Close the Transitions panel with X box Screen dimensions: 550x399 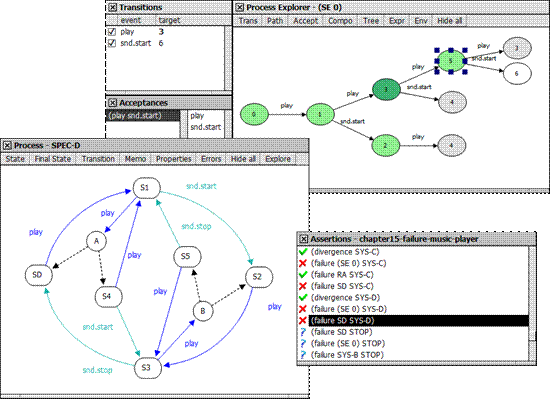pyautogui.click(x=112, y=7)
